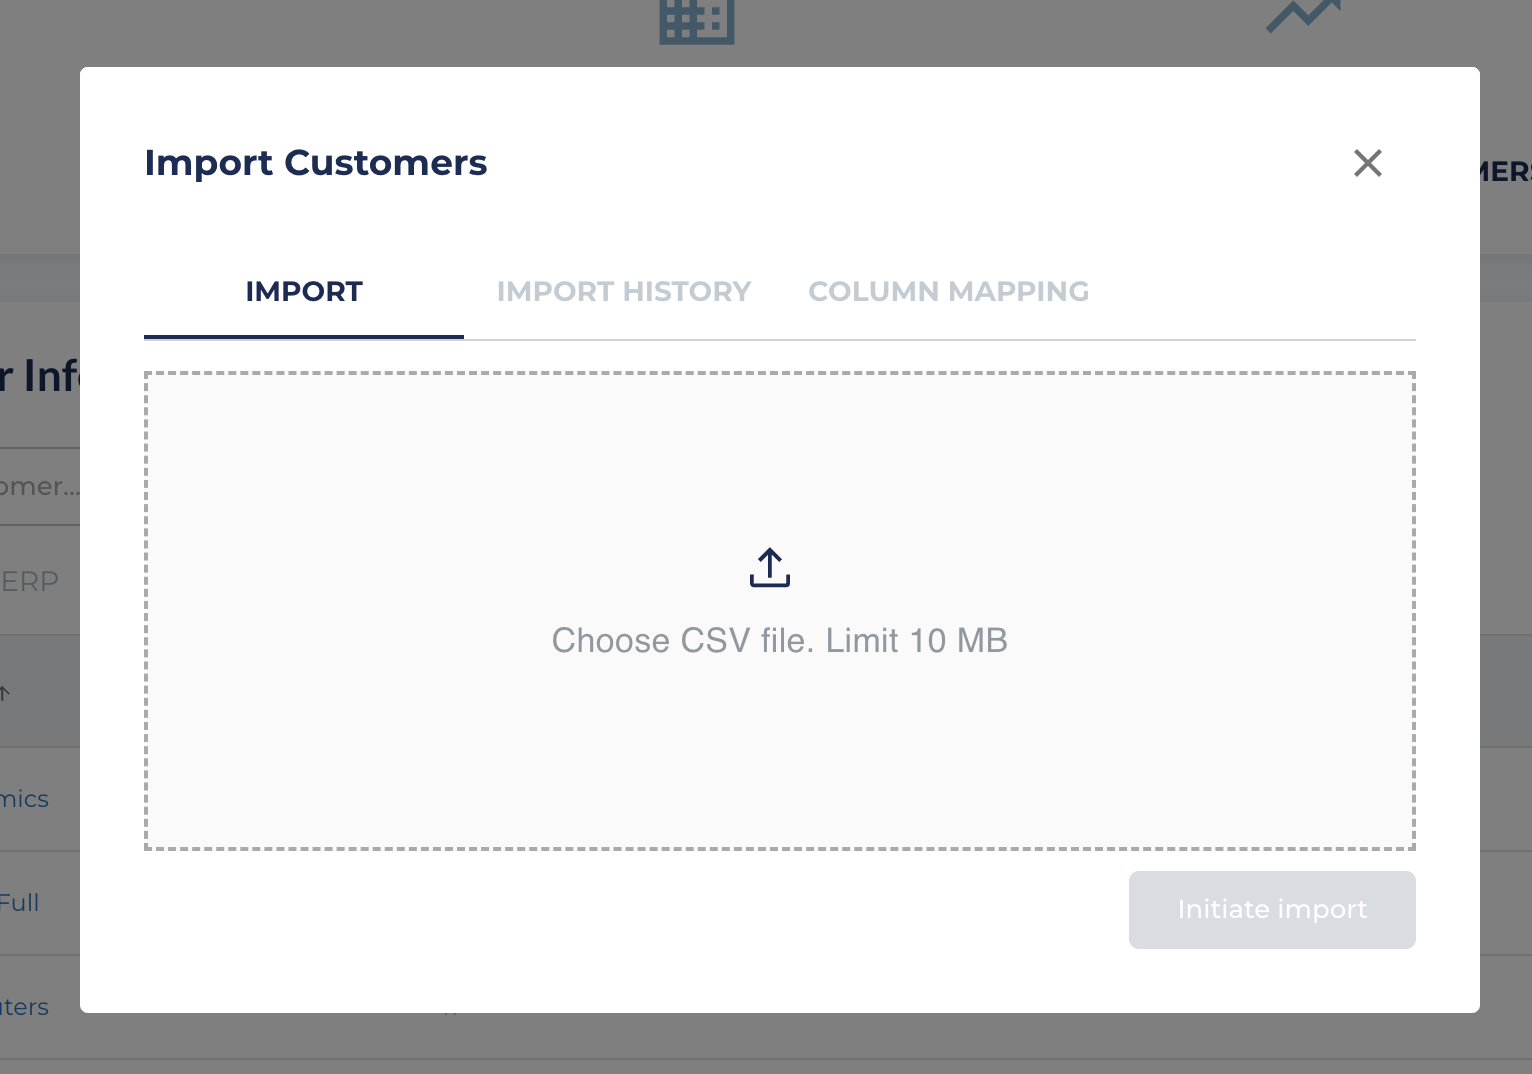Click the trend line chart icon

click(1303, 16)
